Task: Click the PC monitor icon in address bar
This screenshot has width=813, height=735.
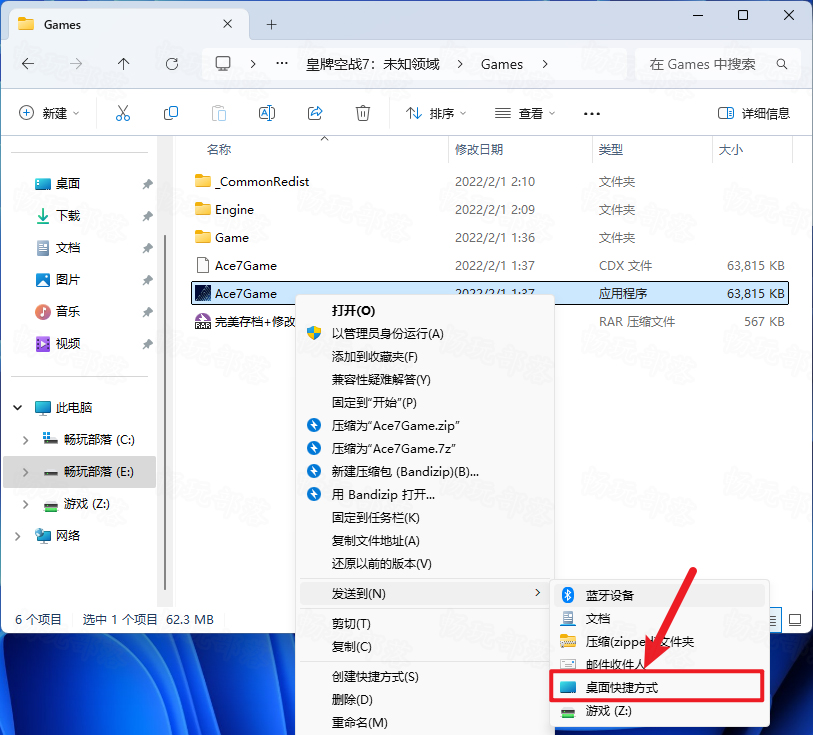Action: 223,64
